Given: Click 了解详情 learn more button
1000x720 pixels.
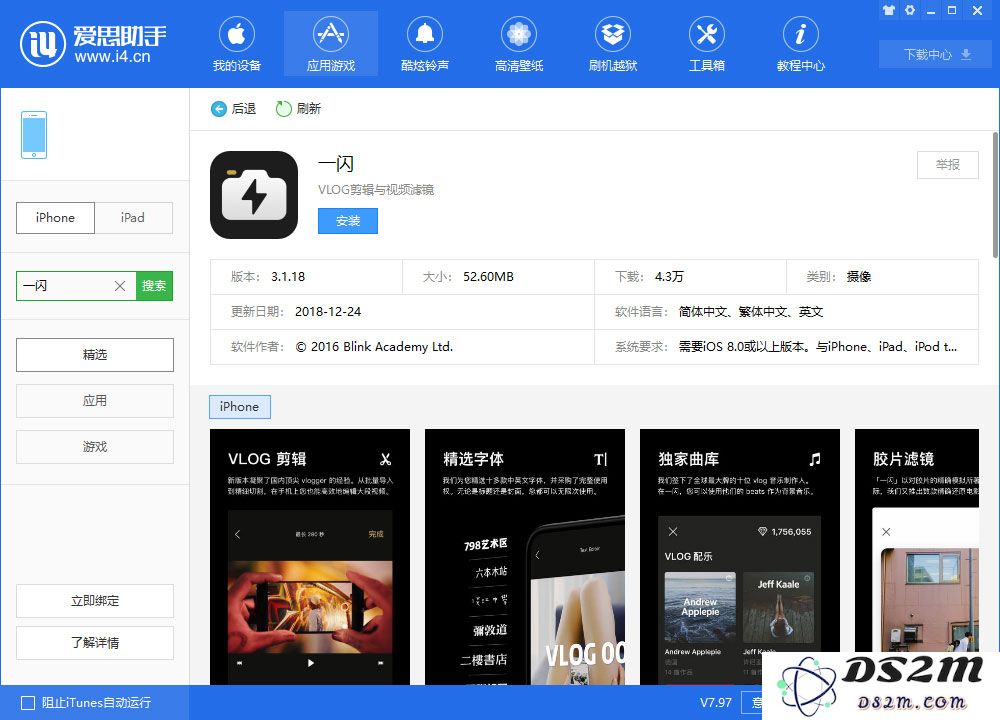Looking at the screenshot, I should tap(95, 643).
